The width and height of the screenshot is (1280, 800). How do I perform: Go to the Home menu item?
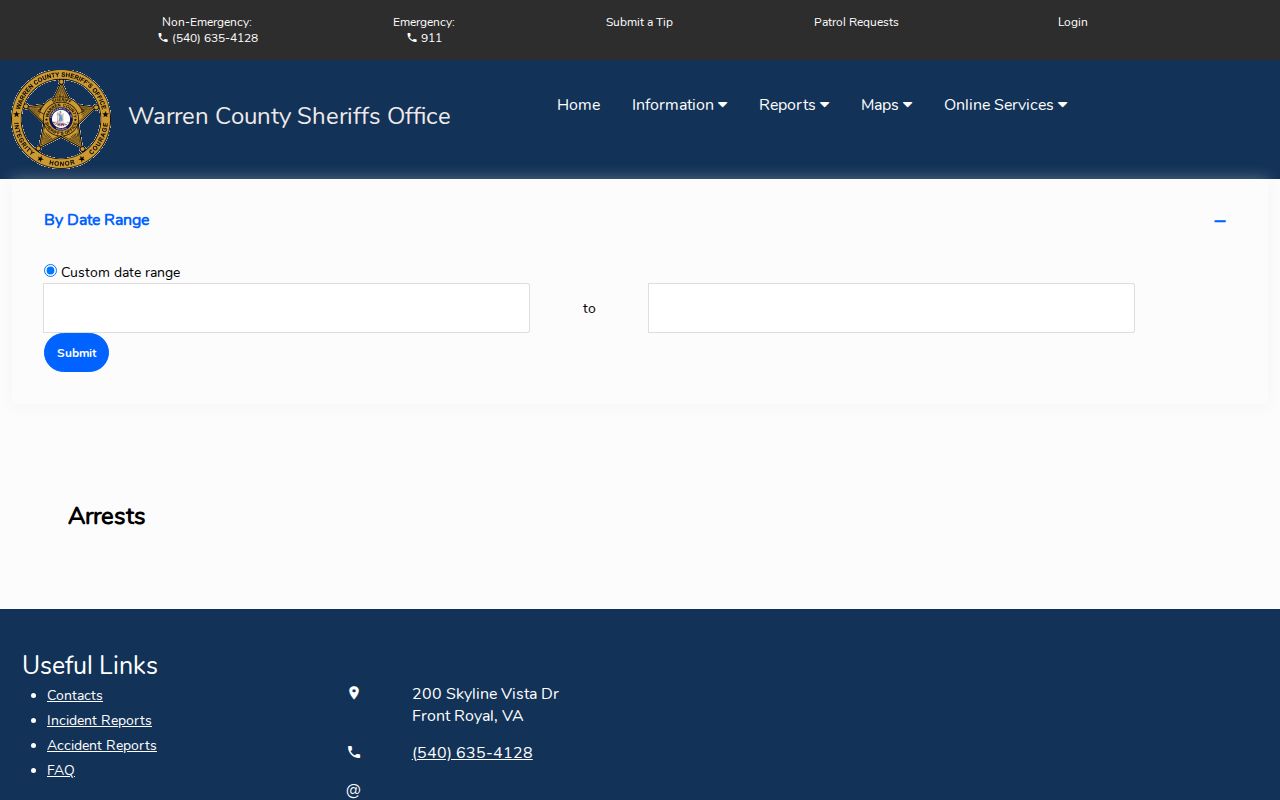tap(578, 105)
